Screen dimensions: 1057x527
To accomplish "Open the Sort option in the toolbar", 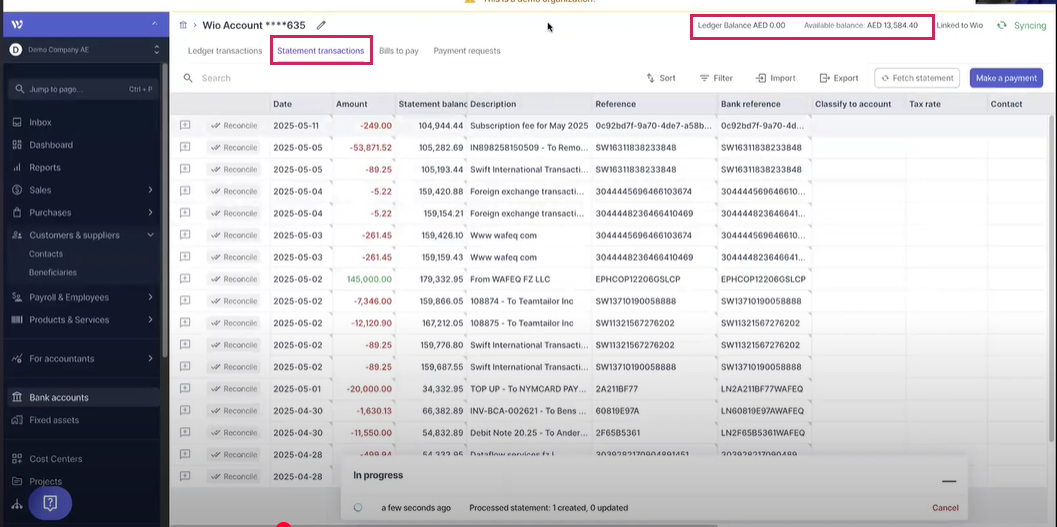I will point(660,78).
